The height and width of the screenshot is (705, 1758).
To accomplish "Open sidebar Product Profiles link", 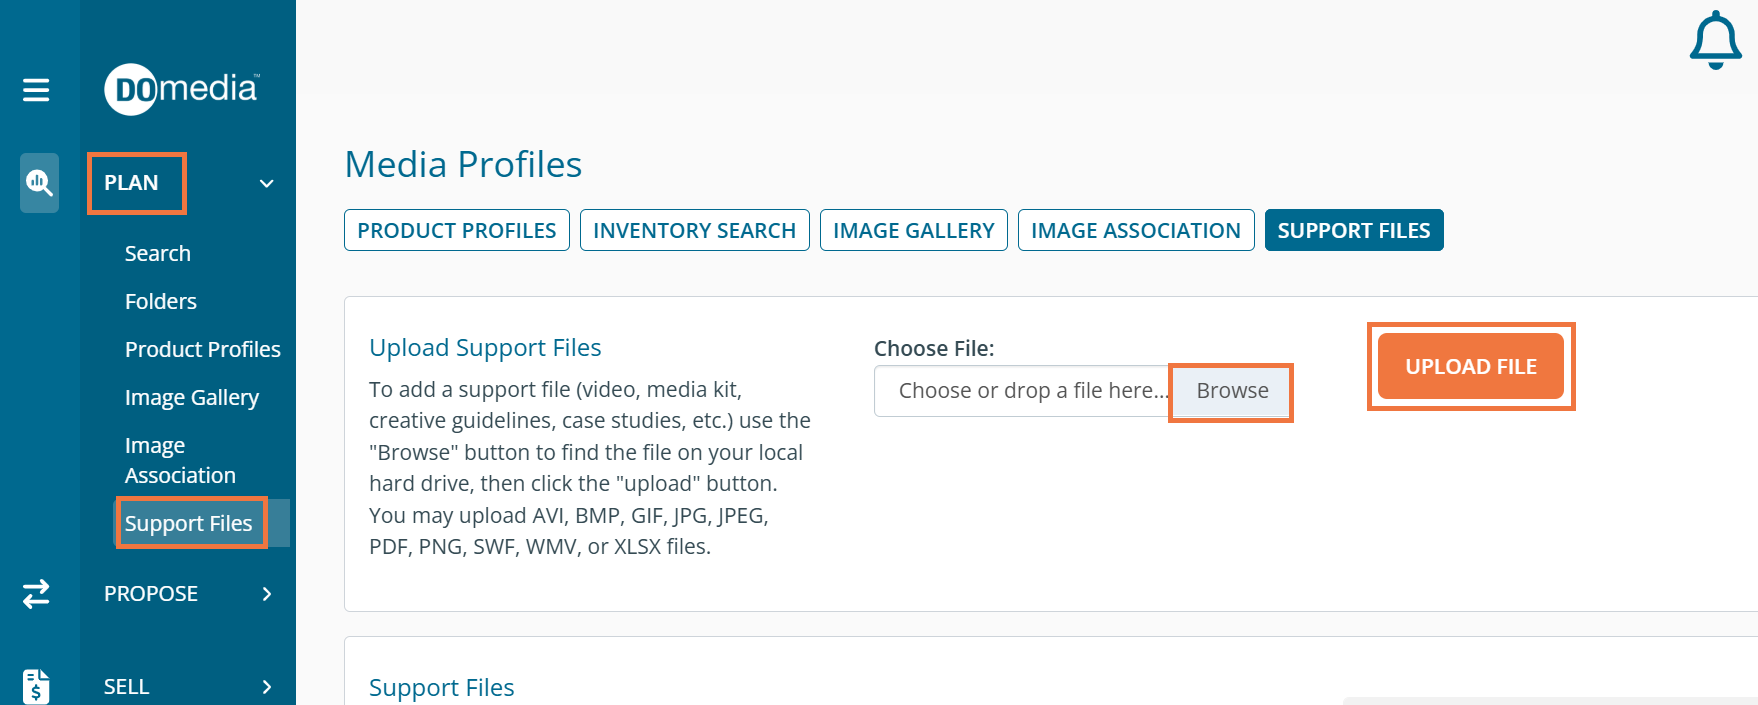I will tap(203, 350).
